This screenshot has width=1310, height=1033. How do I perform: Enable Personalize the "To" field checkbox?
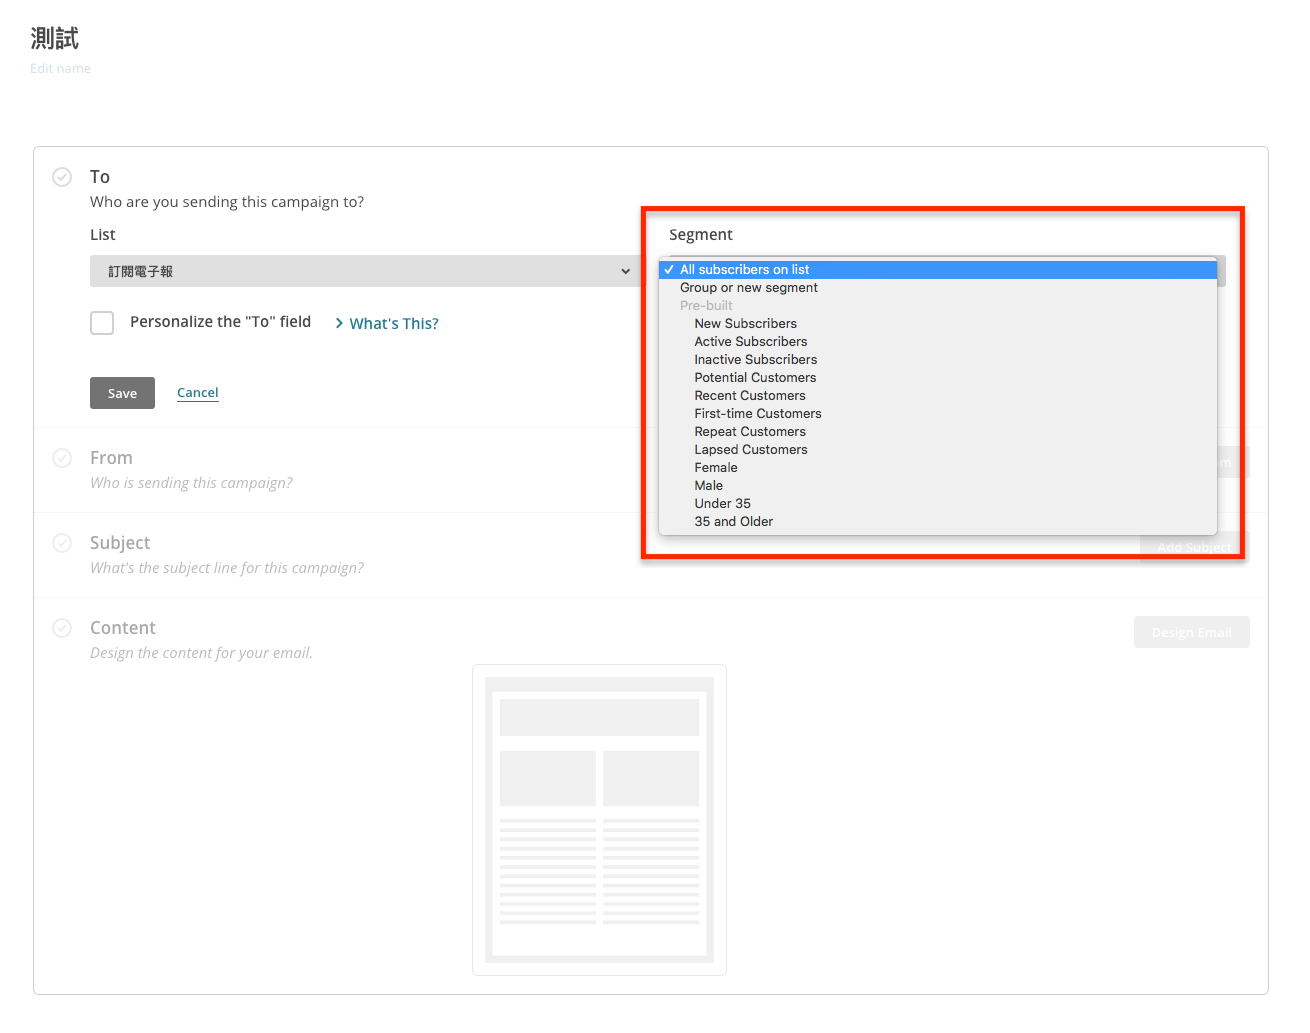102,323
